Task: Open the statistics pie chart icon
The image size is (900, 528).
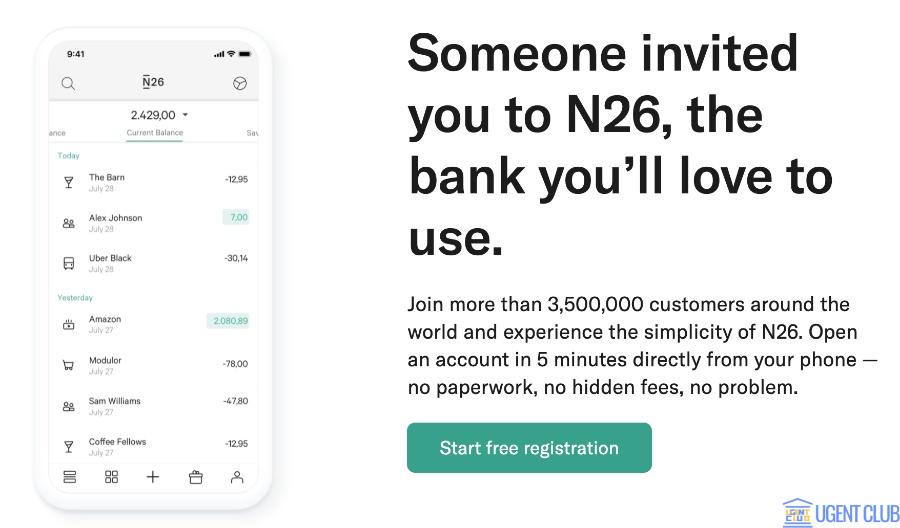Action: (x=239, y=84)
